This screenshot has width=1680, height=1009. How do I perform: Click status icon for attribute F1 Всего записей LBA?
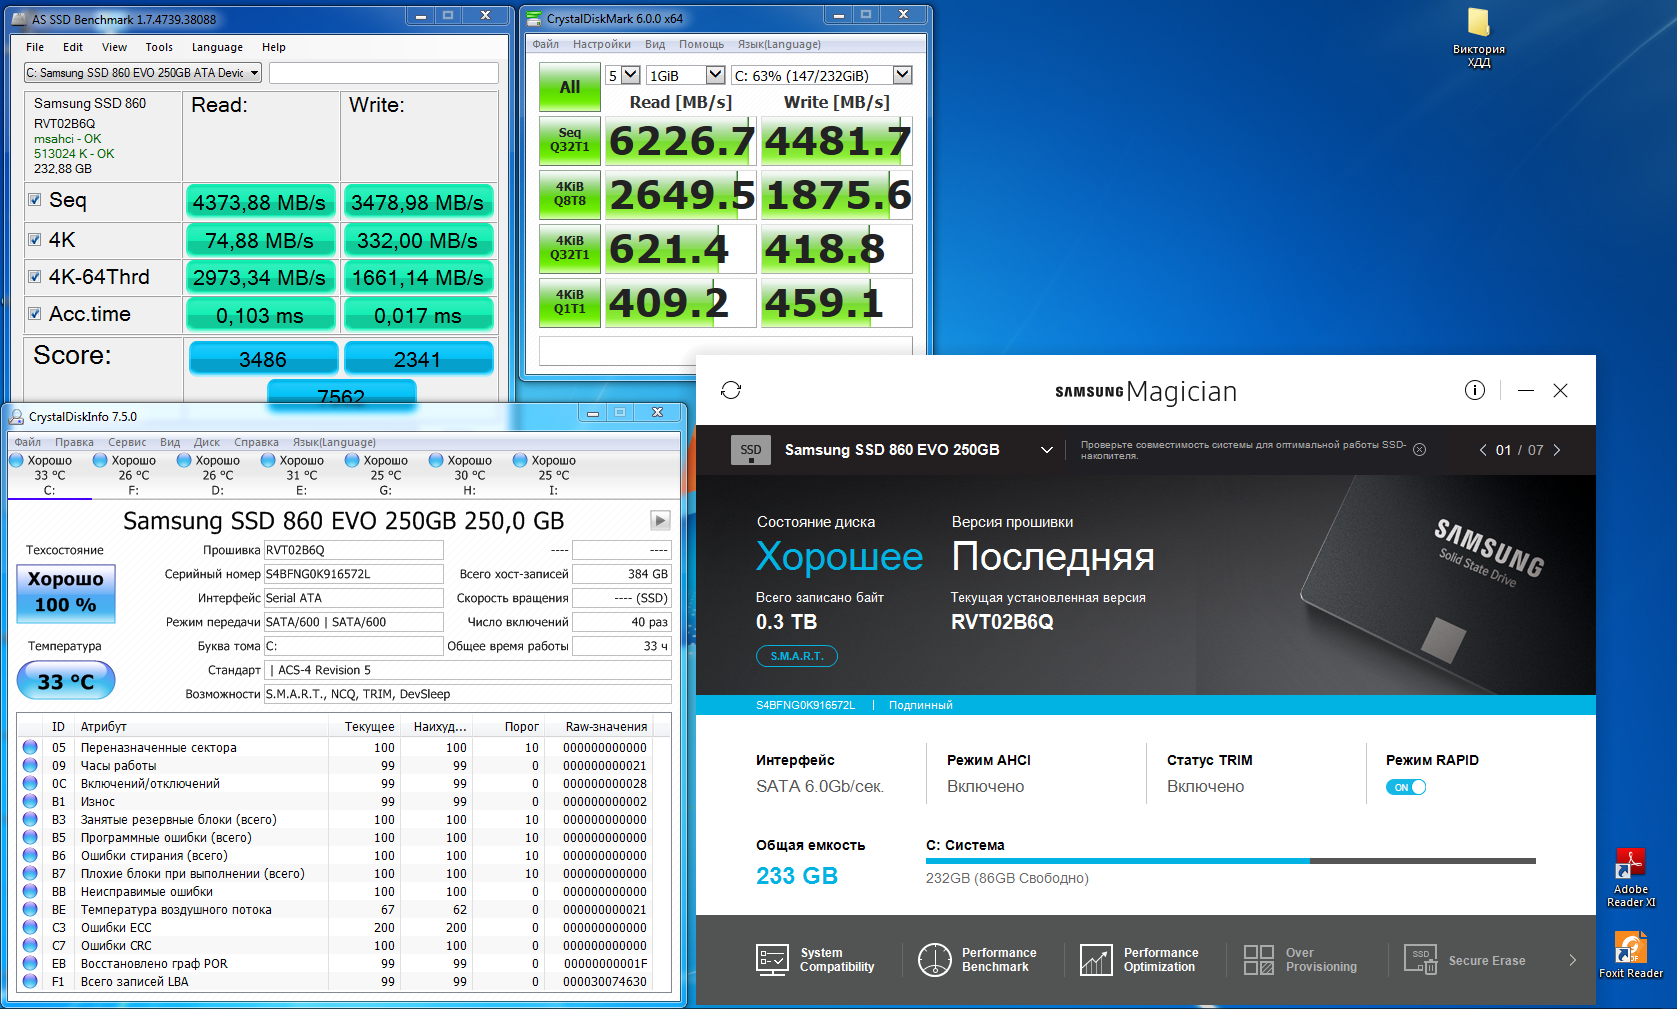[x=30, y=981]
